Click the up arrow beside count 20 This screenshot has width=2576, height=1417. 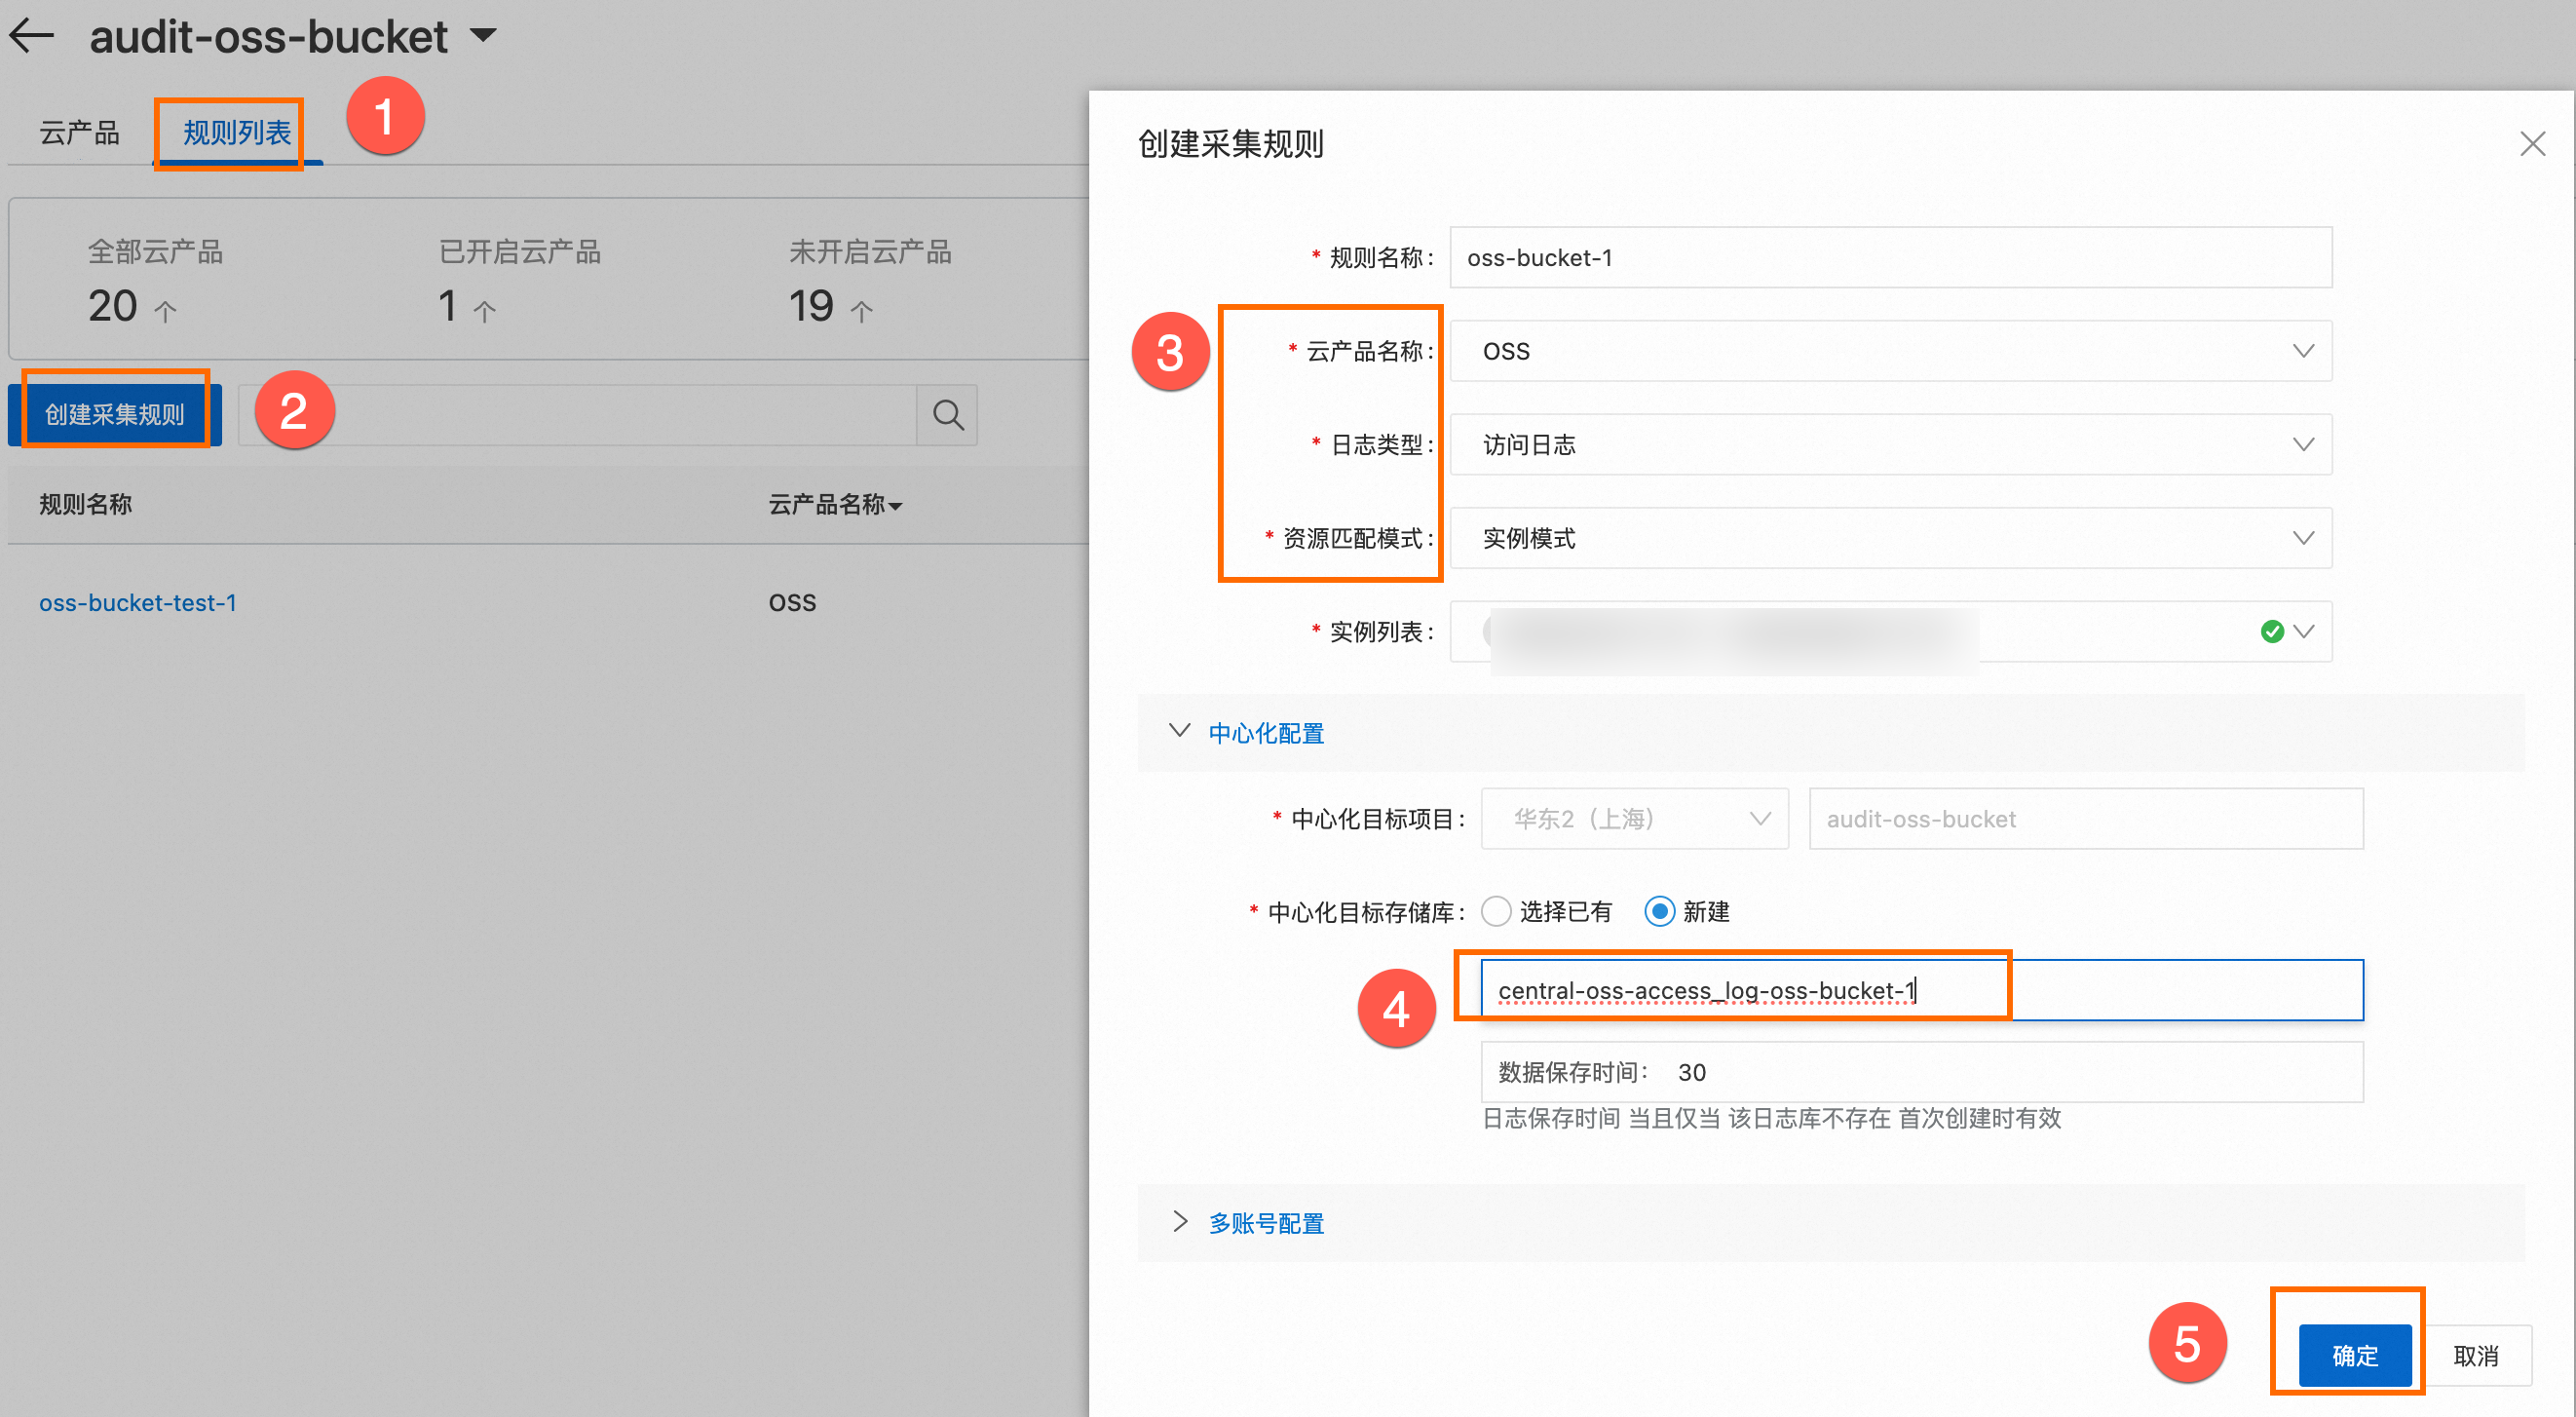[165, 311]
